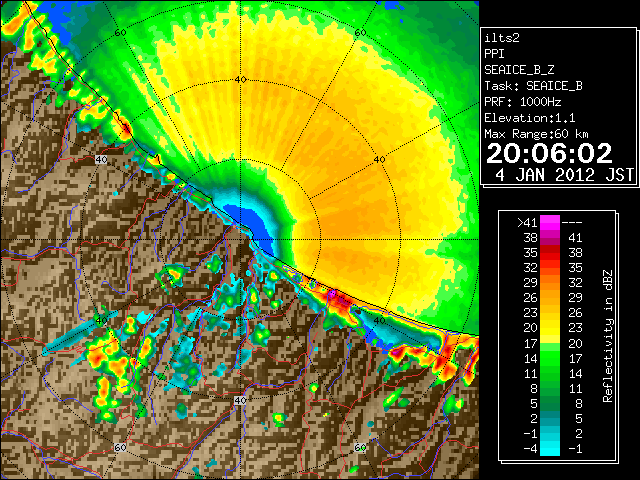The width and height of the screenshot is (640, 480).
Task: Select the '4 JAN 2012 JST' date
Action: coord(564,175)
